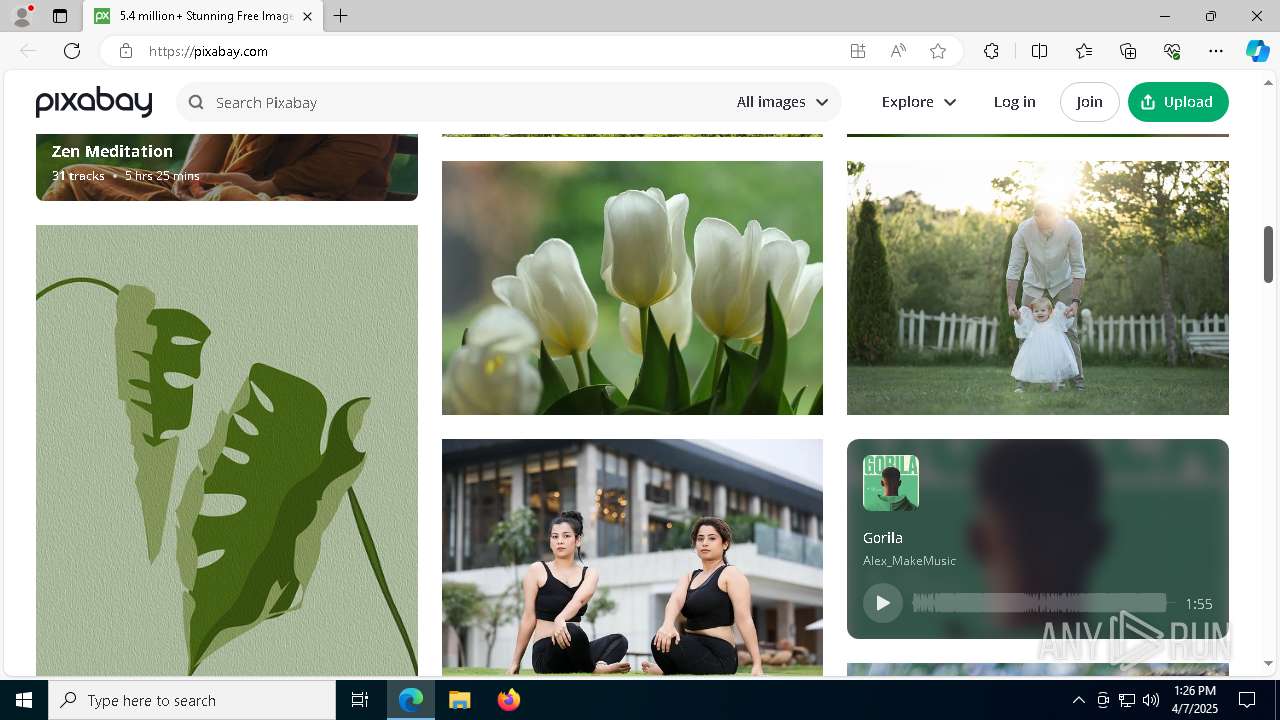Open the white tulips photo
This screenshot has height=720, width=1280.
point(632,288)
